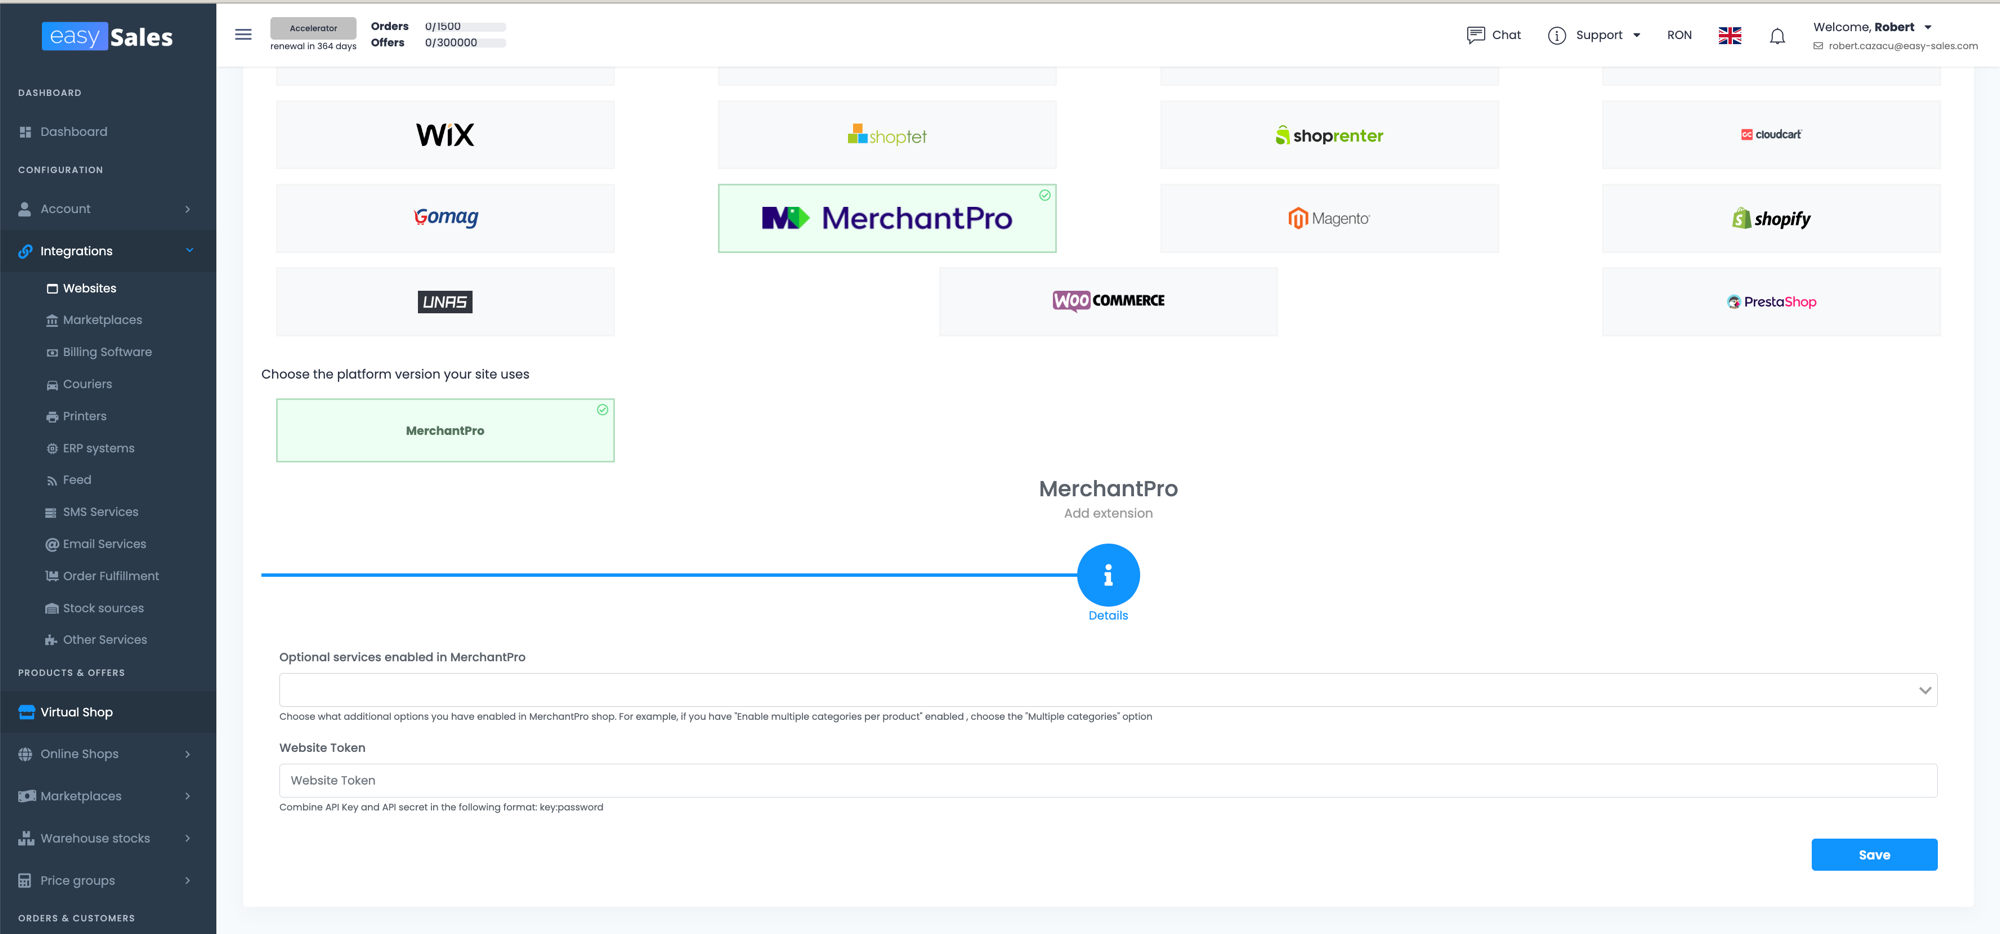2000x934 pixels.
Task: Open the hamburger menu icon
Action: pos(243,34)
